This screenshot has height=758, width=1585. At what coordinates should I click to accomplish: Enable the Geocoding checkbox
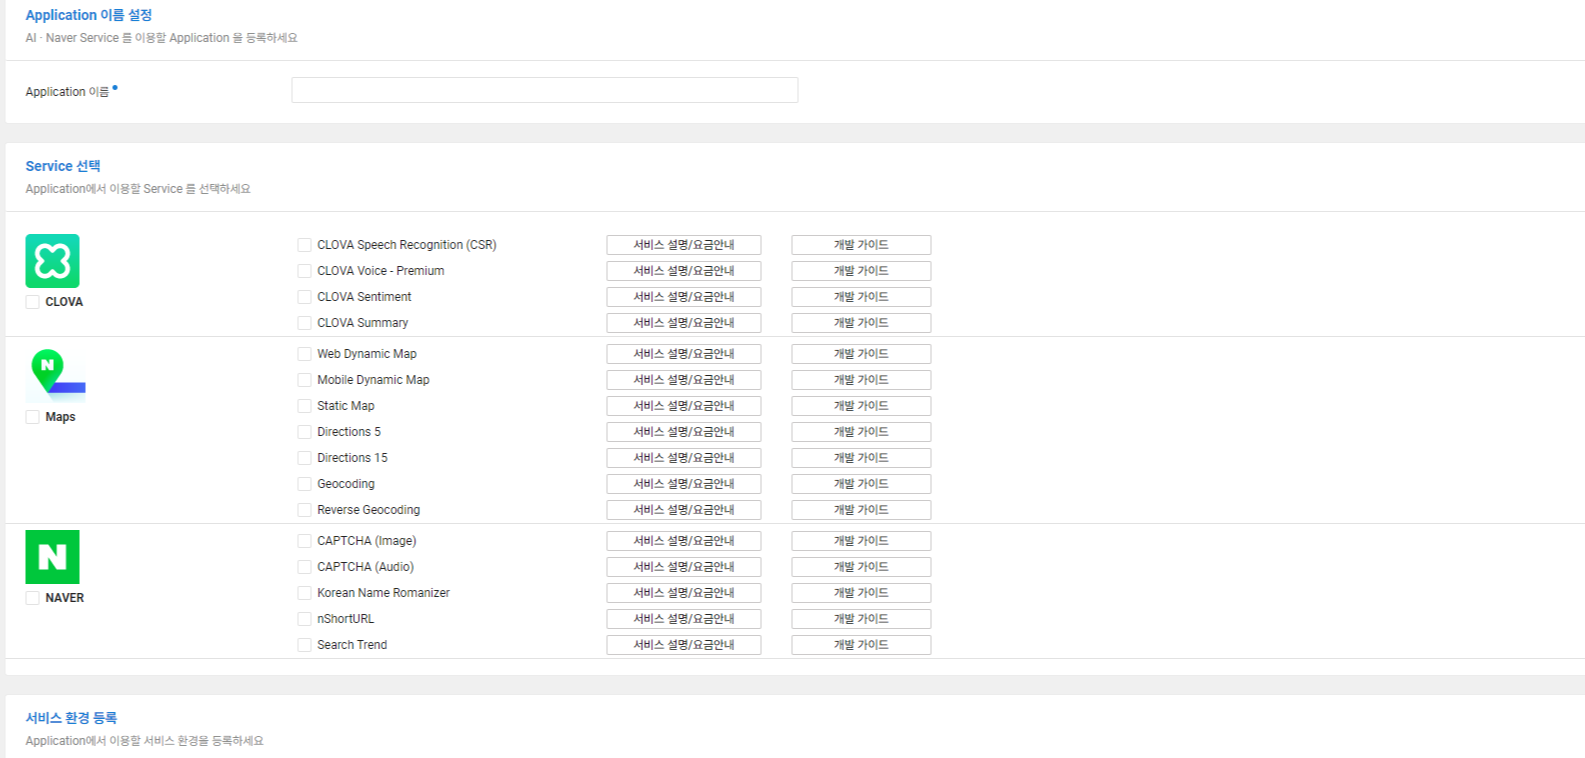click(304, 484)
